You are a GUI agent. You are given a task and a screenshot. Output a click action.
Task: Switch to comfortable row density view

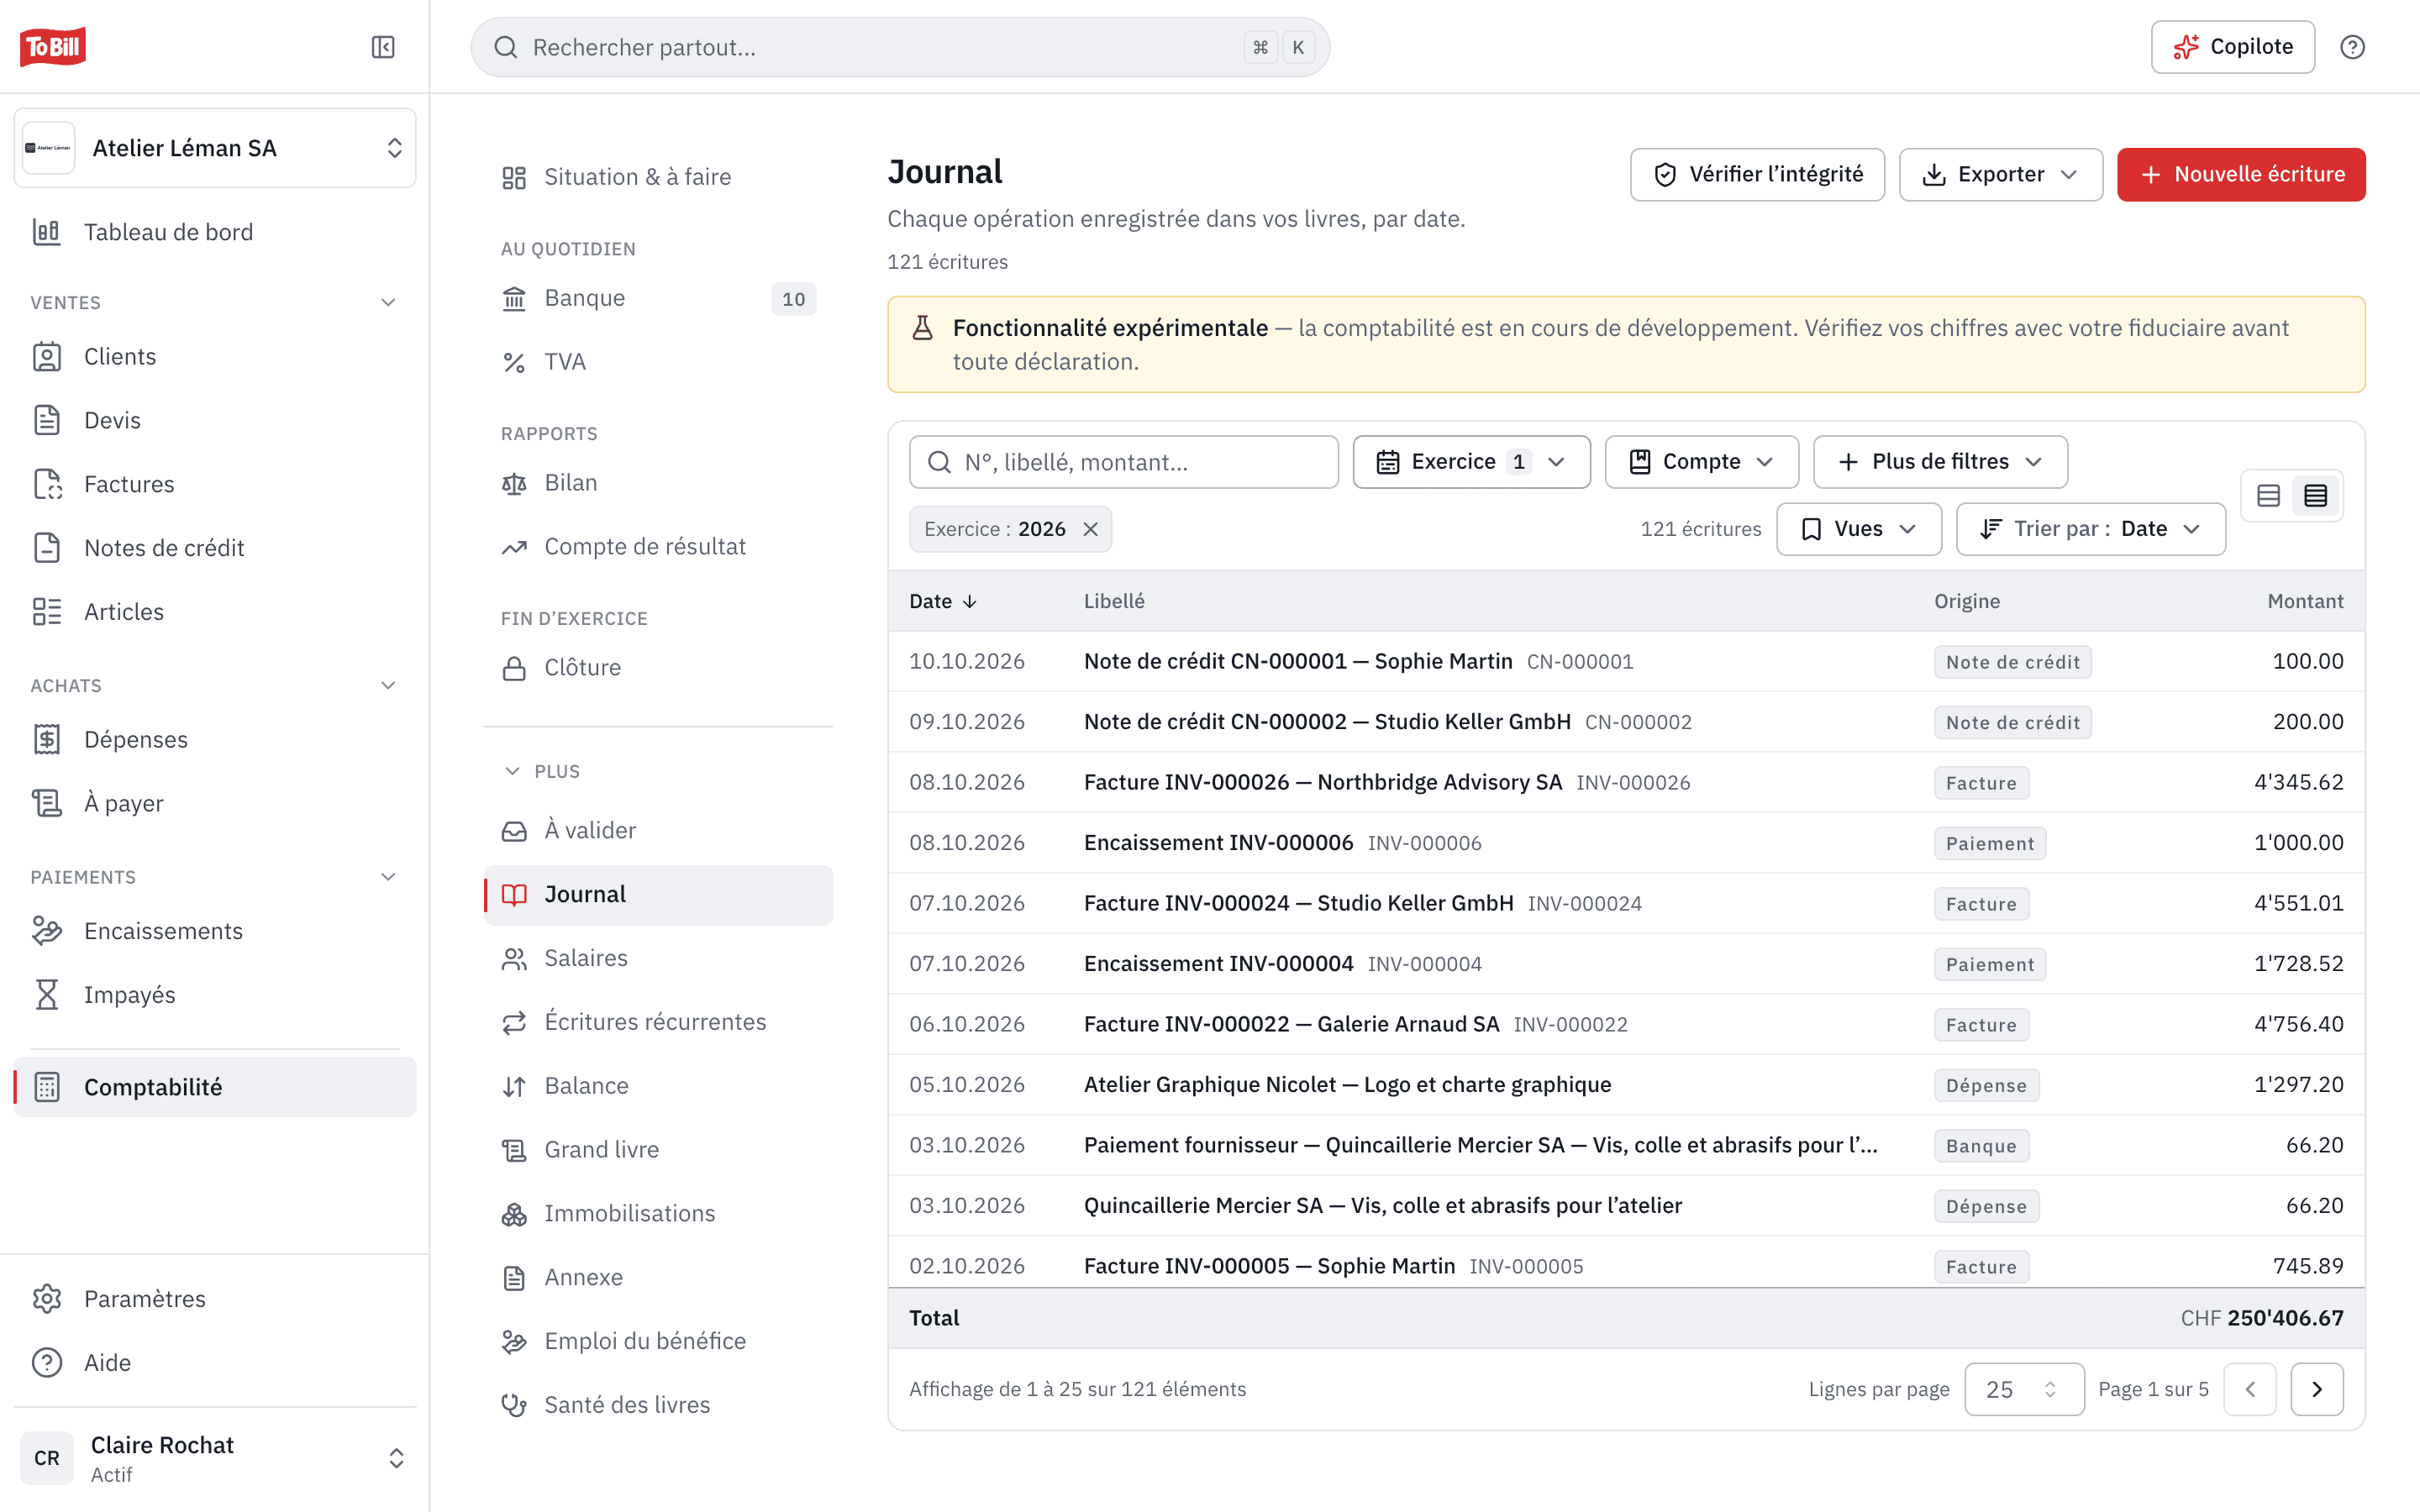pyautogui.click(x=2268, y=496)
